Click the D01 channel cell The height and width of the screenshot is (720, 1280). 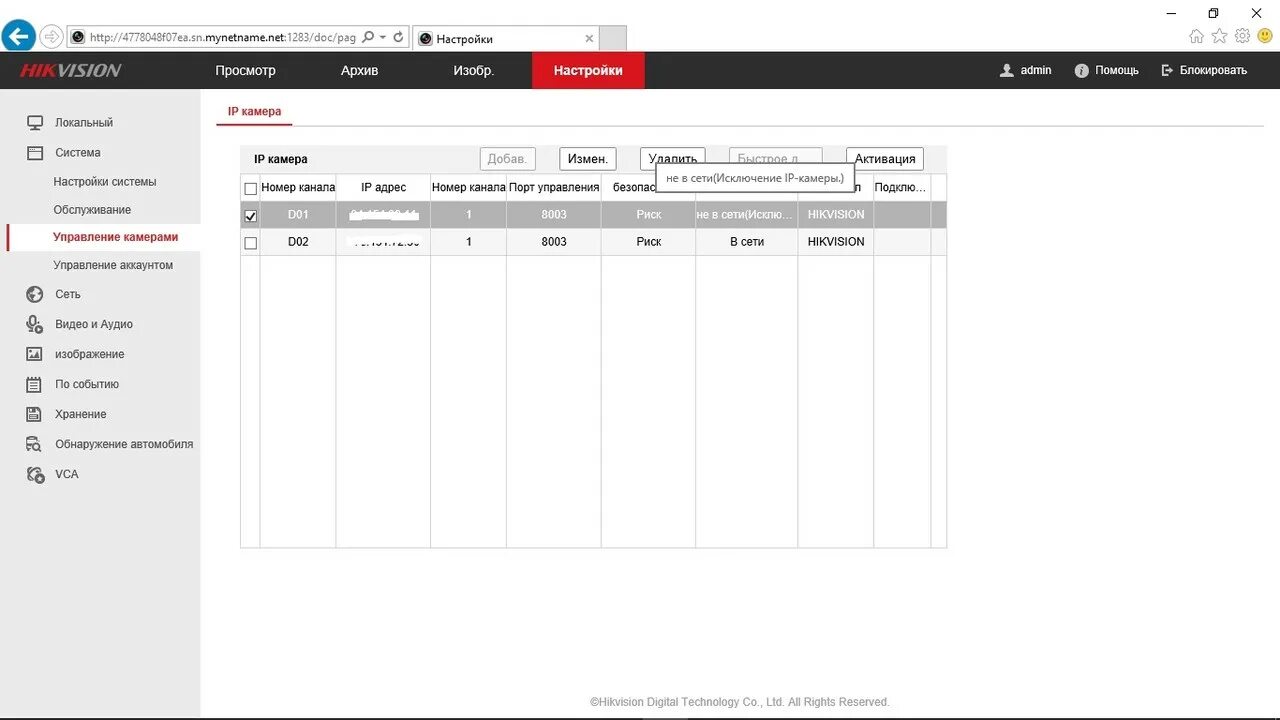(x=298, y=214)
